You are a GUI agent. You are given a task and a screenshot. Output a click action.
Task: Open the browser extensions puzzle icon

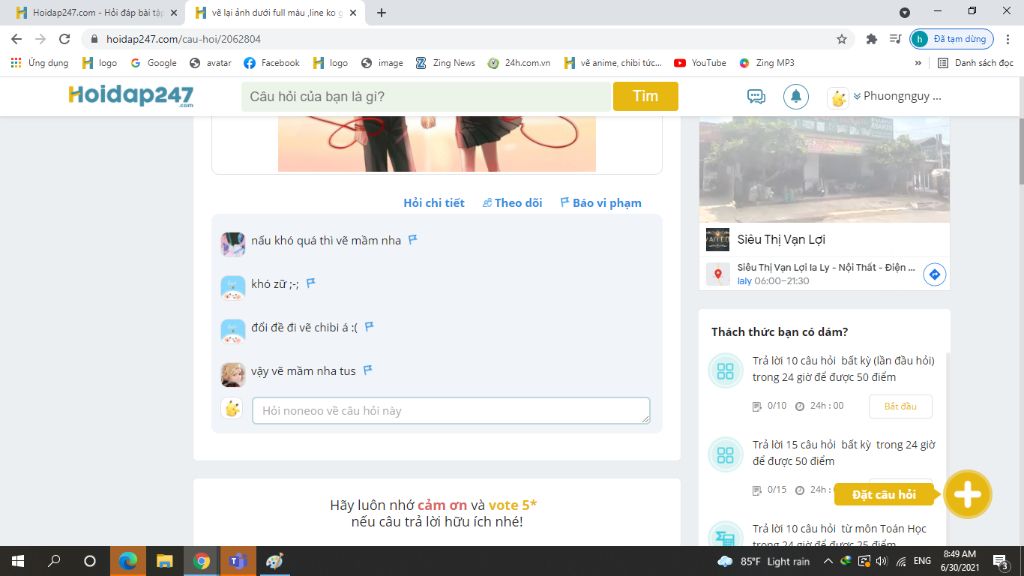click(x=871, y=39)
